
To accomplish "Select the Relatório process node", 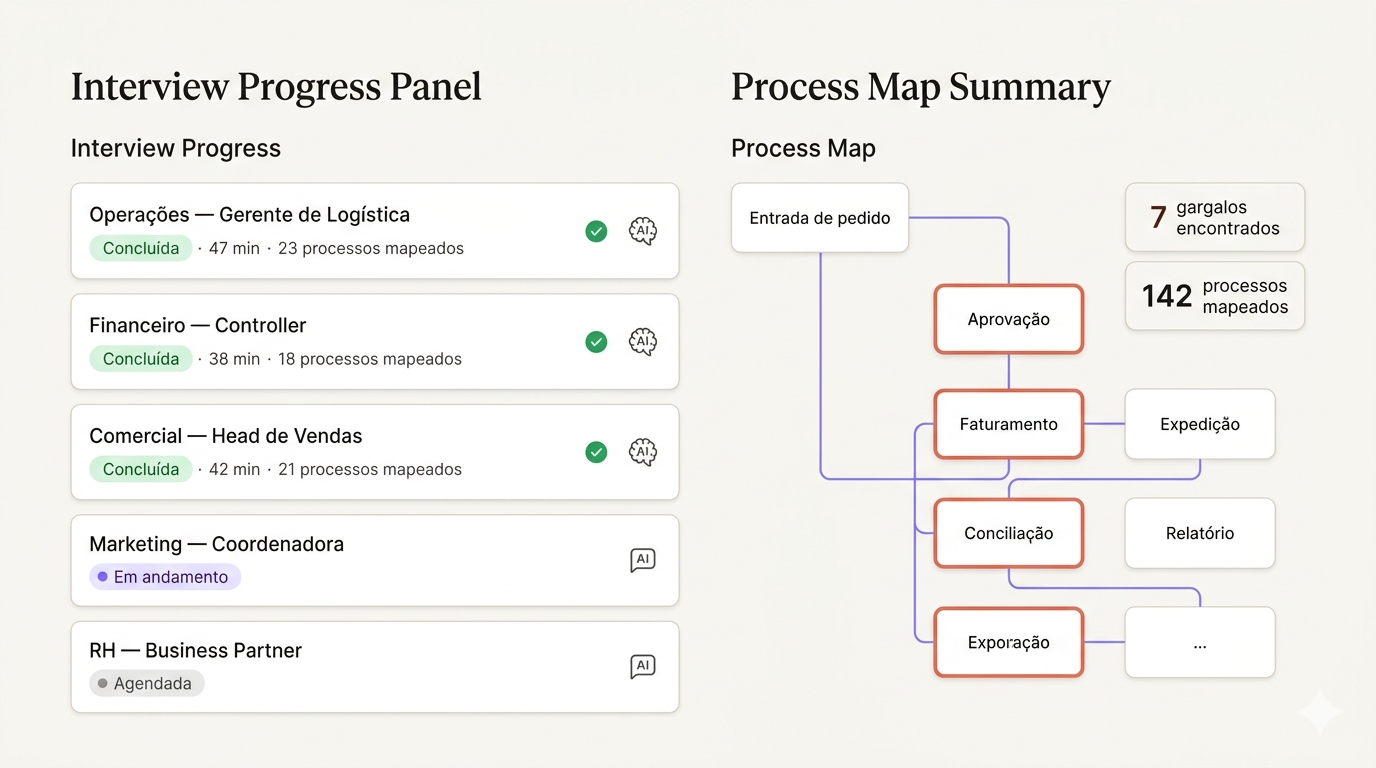I will [x=1199, y=533].
